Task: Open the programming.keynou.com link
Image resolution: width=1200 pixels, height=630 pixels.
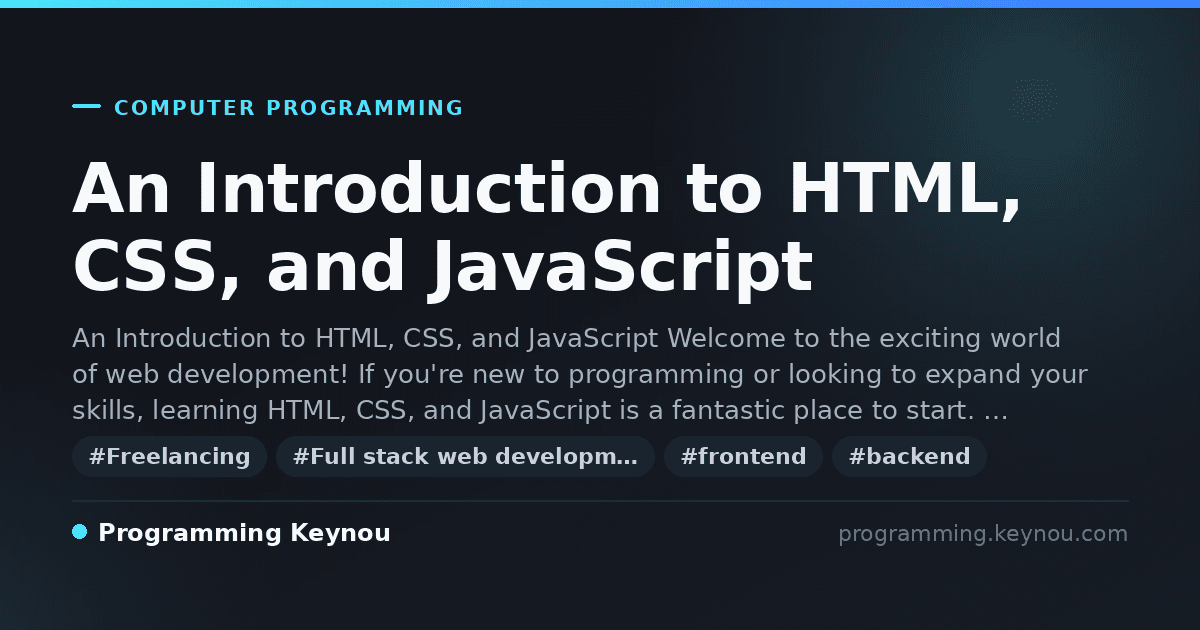Action: (x=983, y=534)
